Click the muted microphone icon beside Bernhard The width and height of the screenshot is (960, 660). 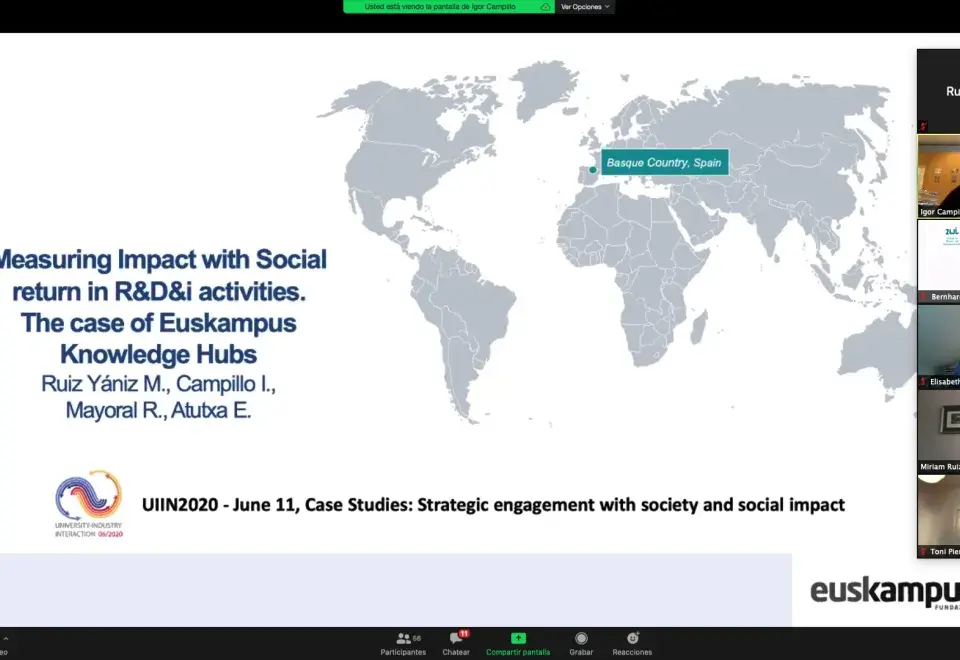[924, 297]
